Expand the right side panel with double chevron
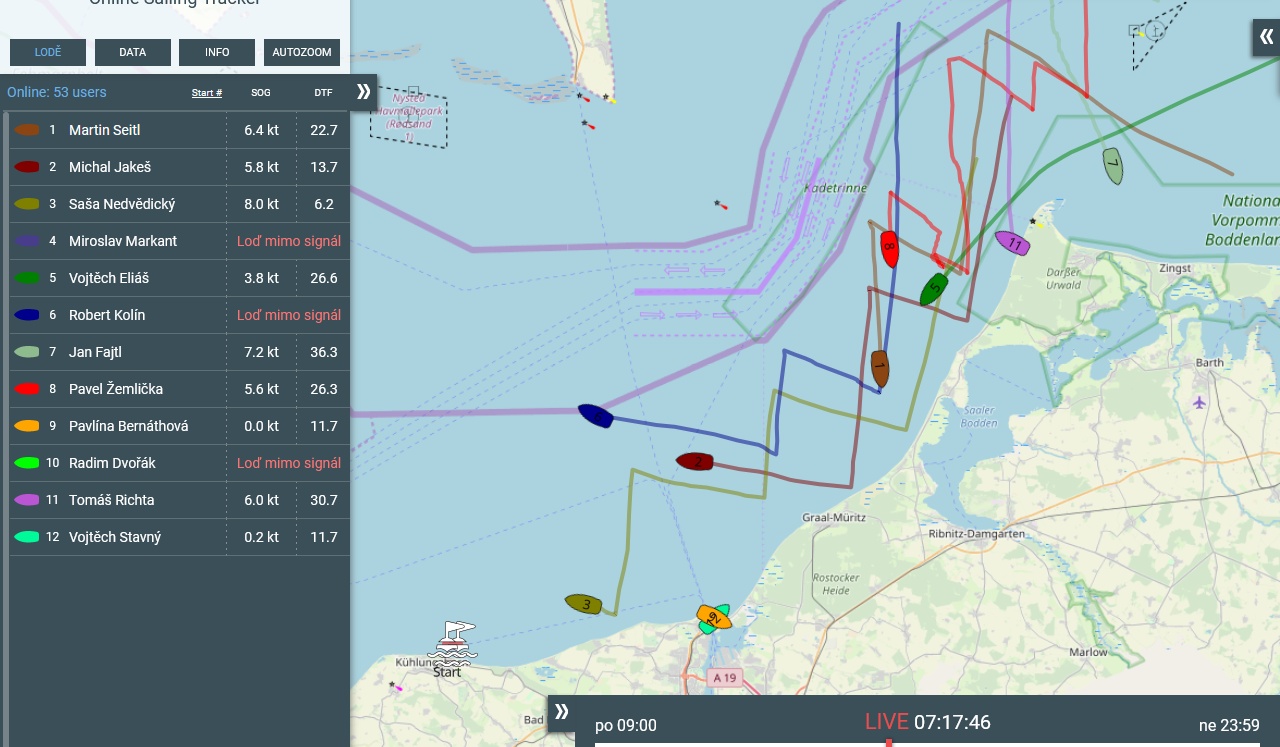This screenshot has height=747, width=1280. point(1266,38)
